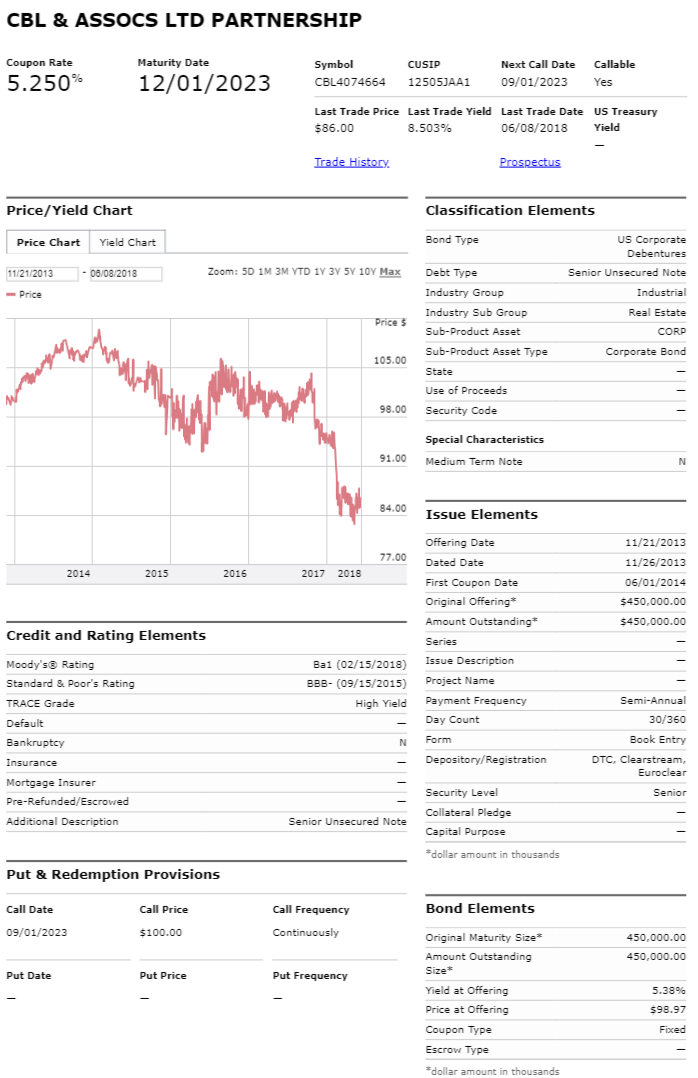
Task: Set chart zoom to YTD
Action: [x=301, y=272]
